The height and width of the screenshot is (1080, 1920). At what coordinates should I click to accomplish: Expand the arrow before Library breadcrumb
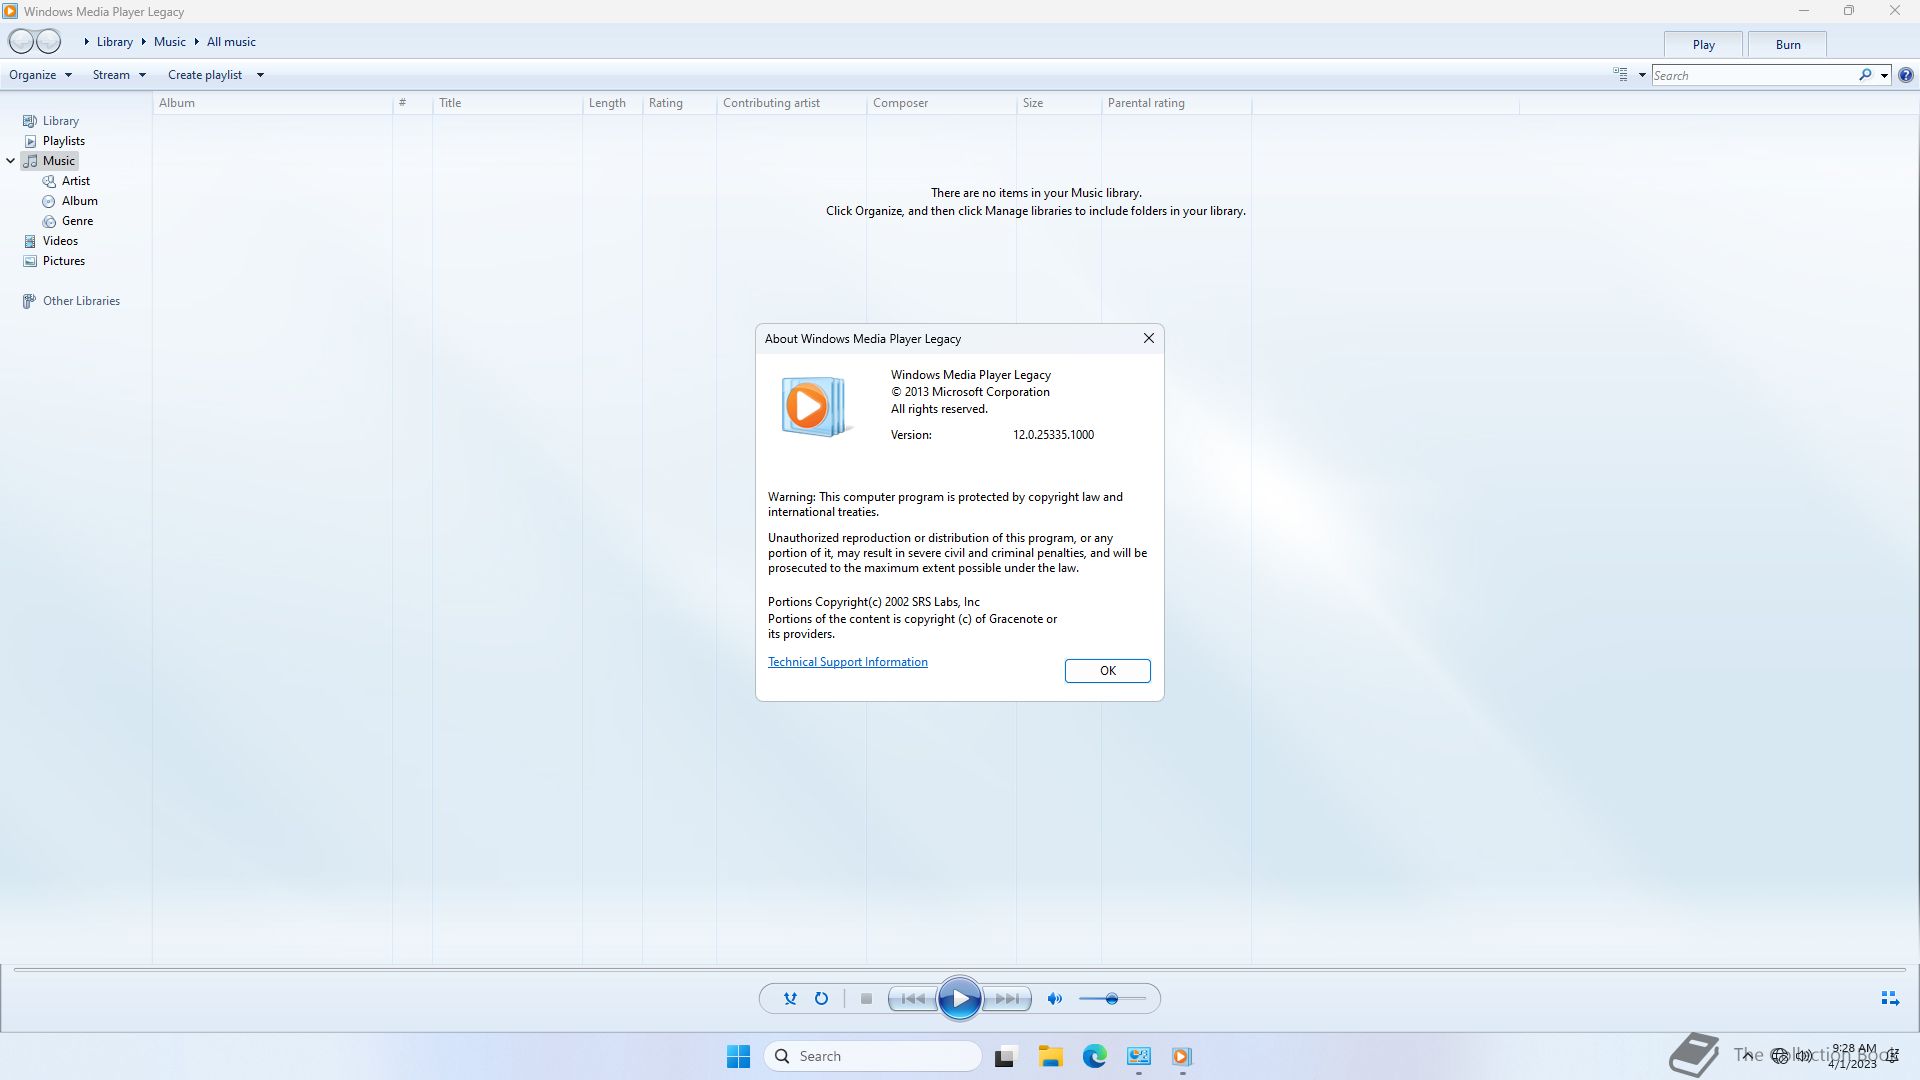tap(87, 42)
